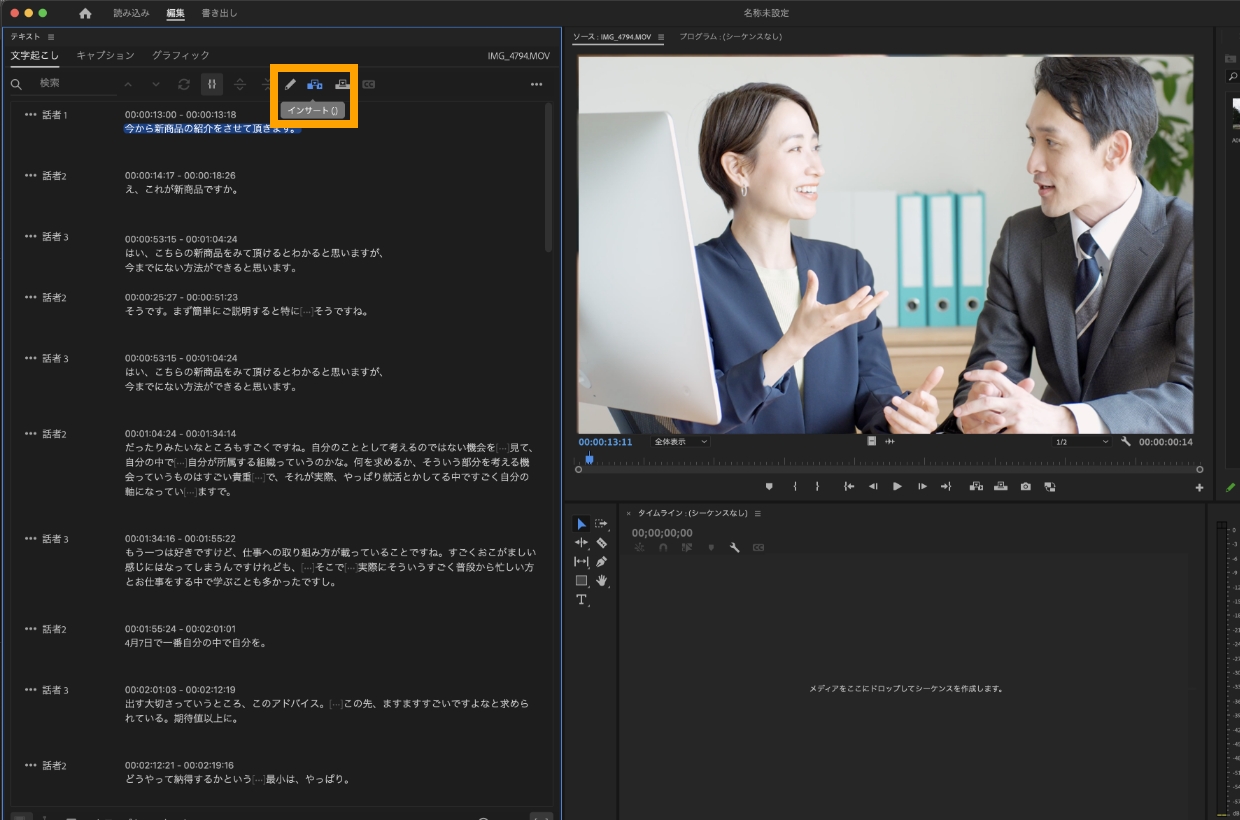Click 話者3 label at 00:02:01:03

tap(55, 690)
